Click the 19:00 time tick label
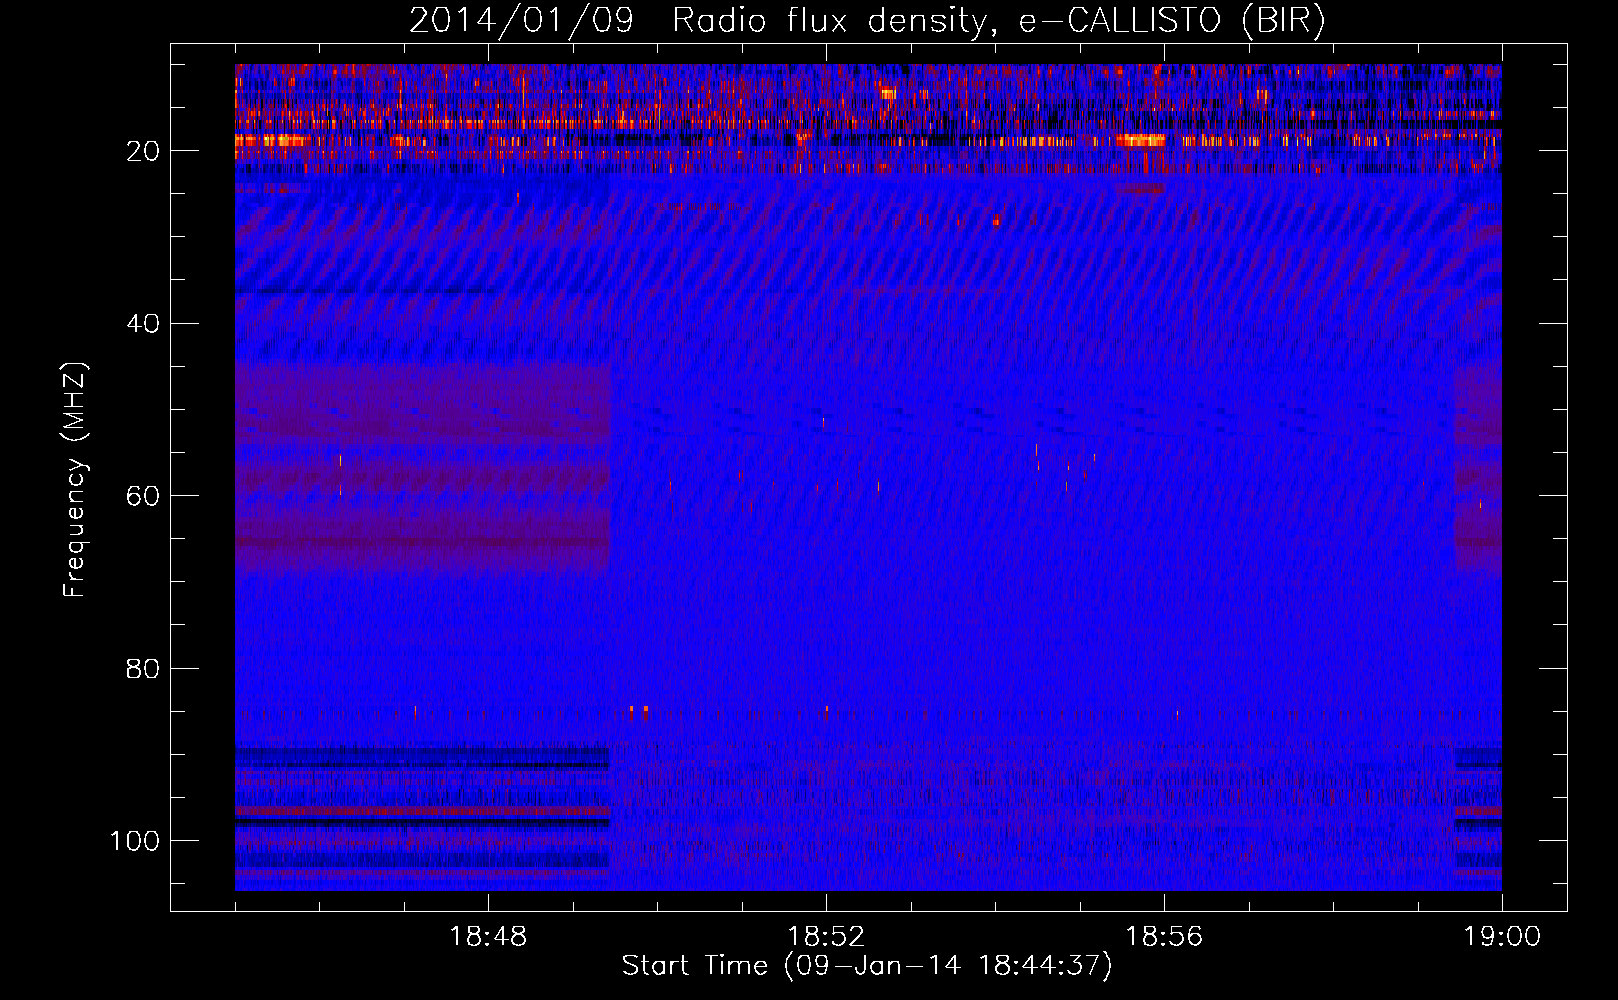This screenshot has height=1000, width=1618. 1502,937
